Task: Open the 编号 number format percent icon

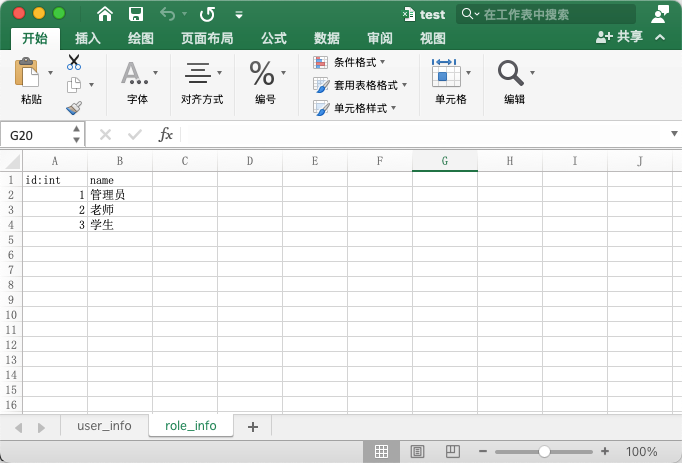Action: [x=262, y=73]
